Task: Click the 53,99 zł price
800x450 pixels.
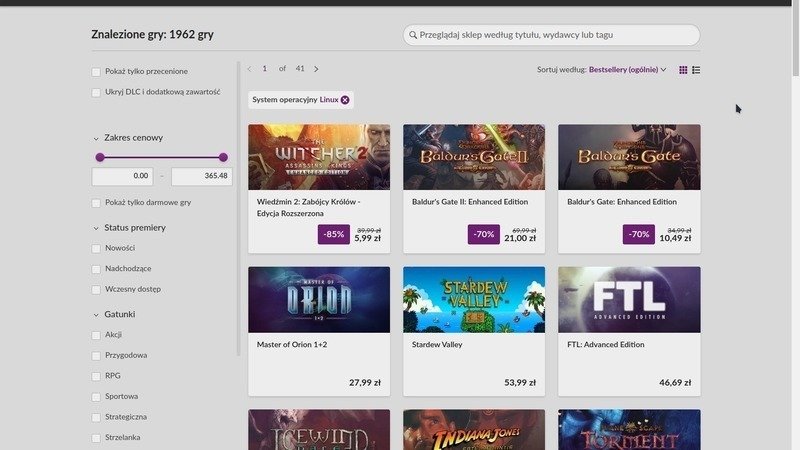Action: coord(520,383)
